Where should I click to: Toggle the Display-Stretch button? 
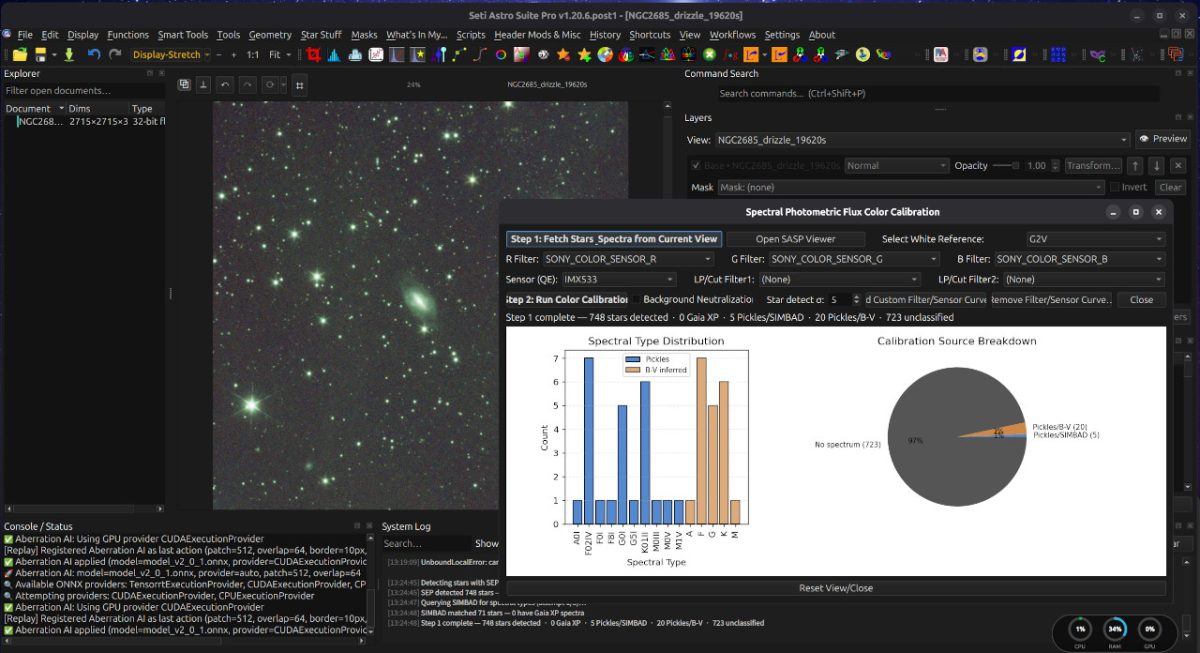[167, 55]
